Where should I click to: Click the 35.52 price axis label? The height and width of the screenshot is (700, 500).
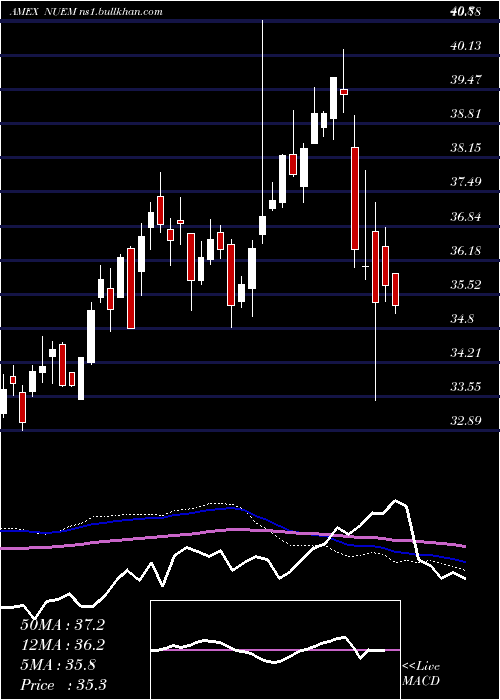[x=466, y=284]
